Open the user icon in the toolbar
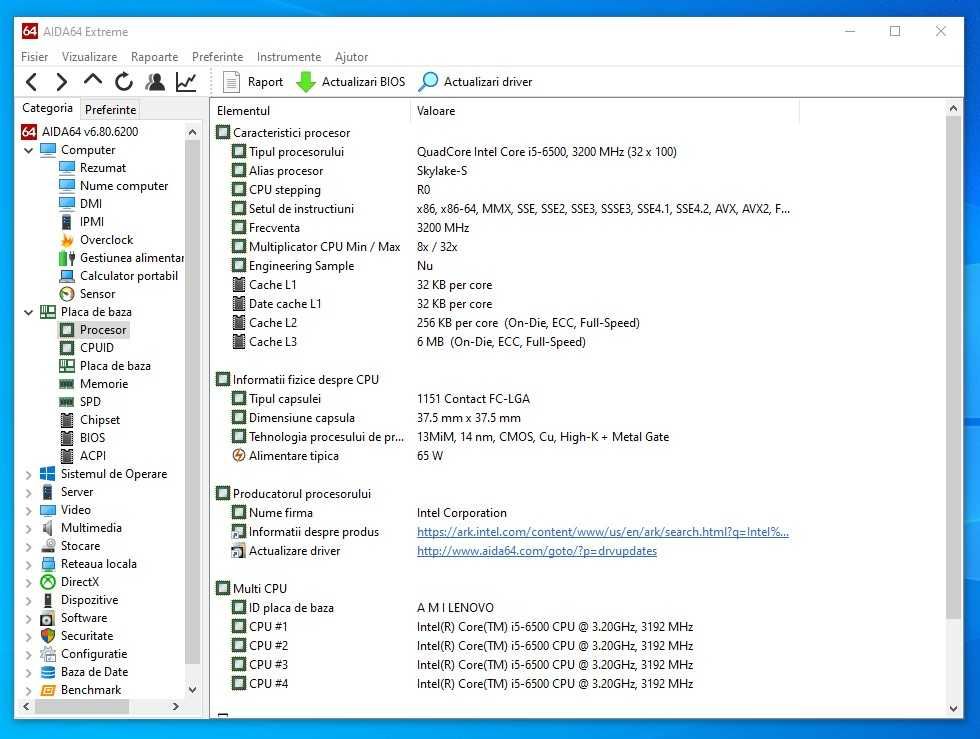980x739 pixels. (x=155, y=82)
